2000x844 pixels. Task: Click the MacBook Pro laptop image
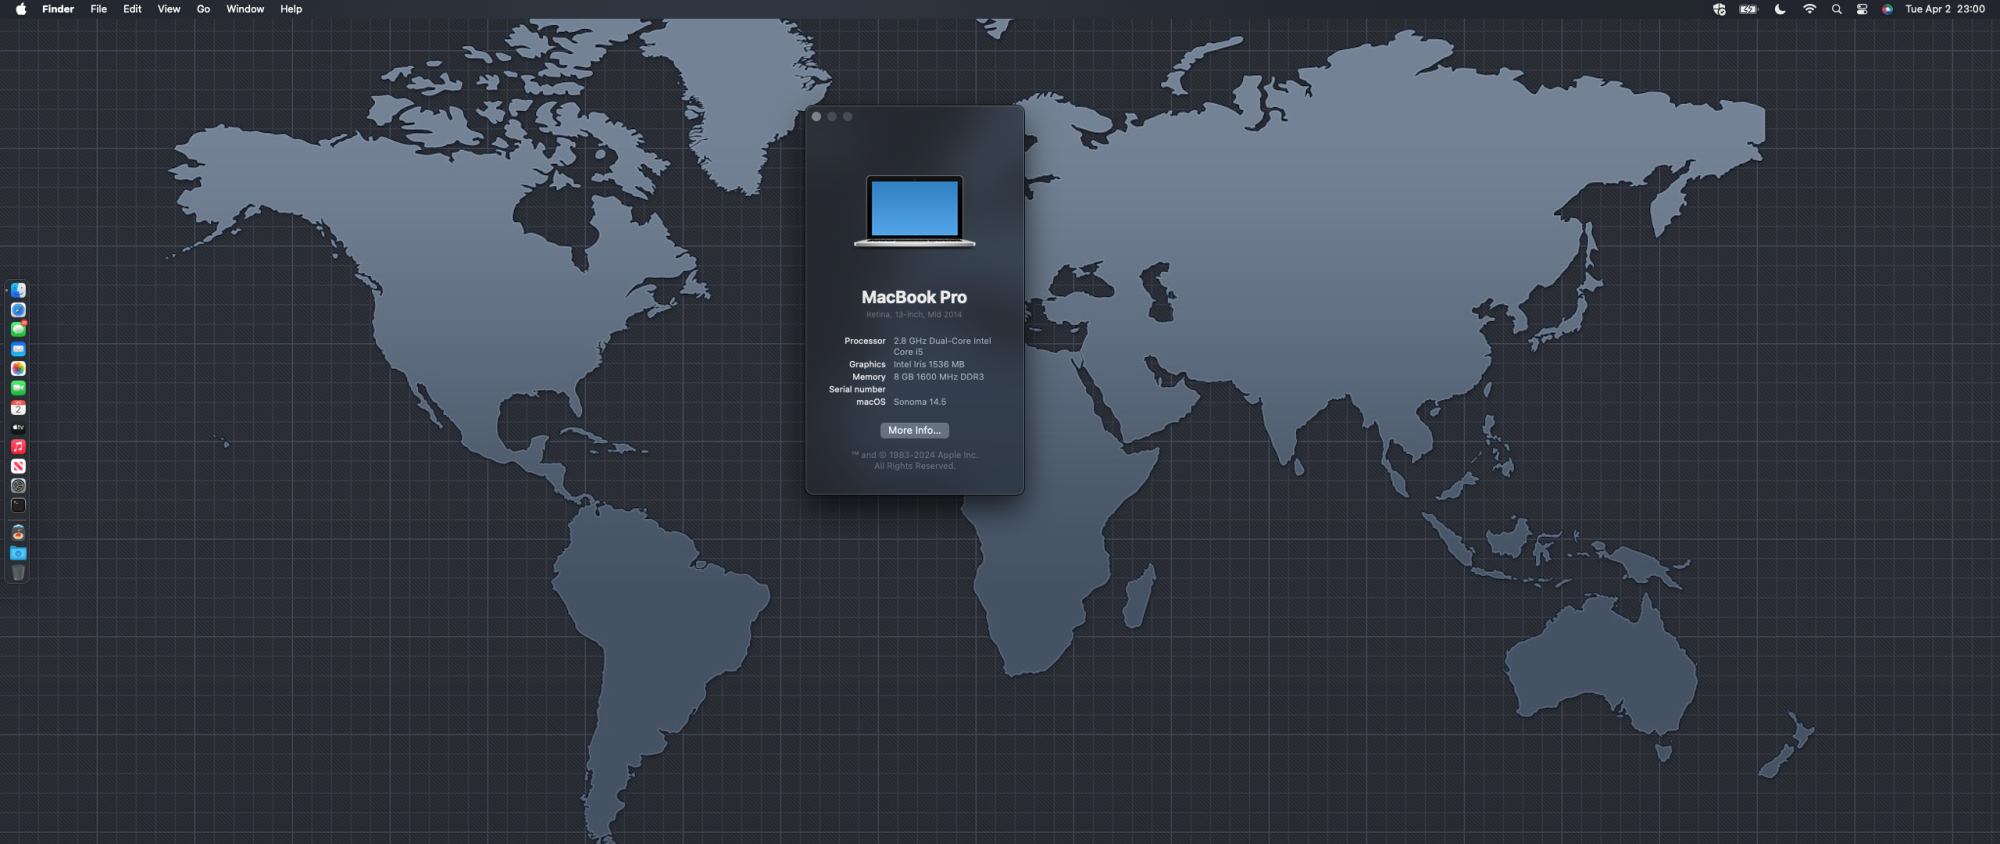(914, 211)
